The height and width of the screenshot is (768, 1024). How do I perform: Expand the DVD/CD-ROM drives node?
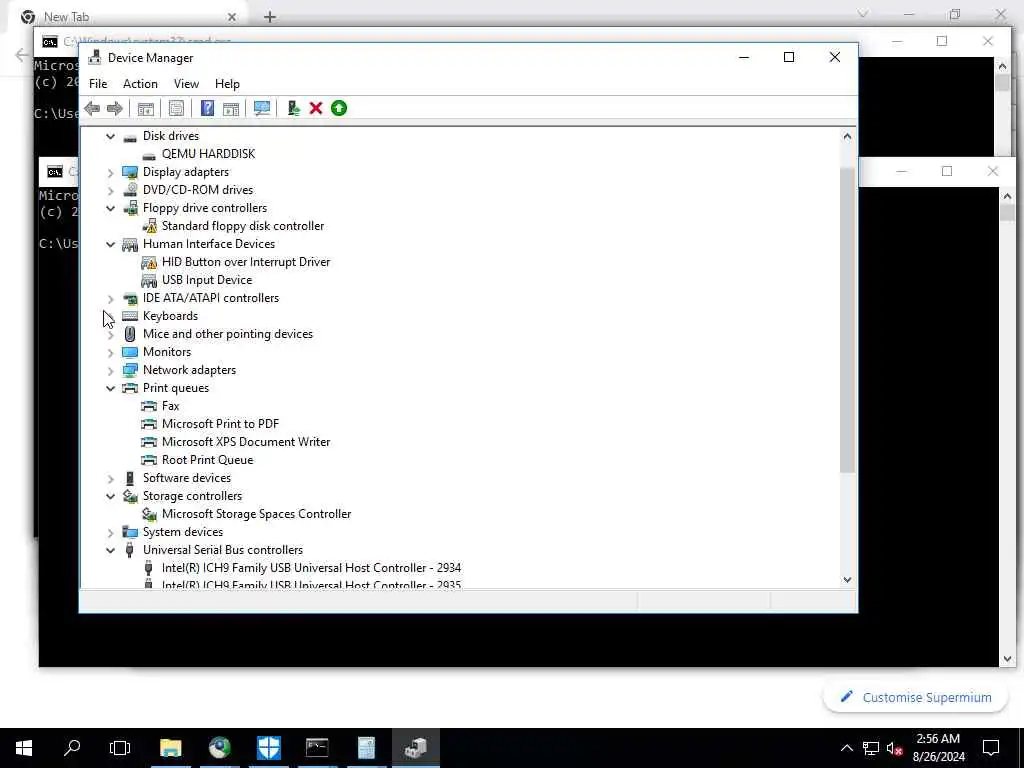pos(110,190)
